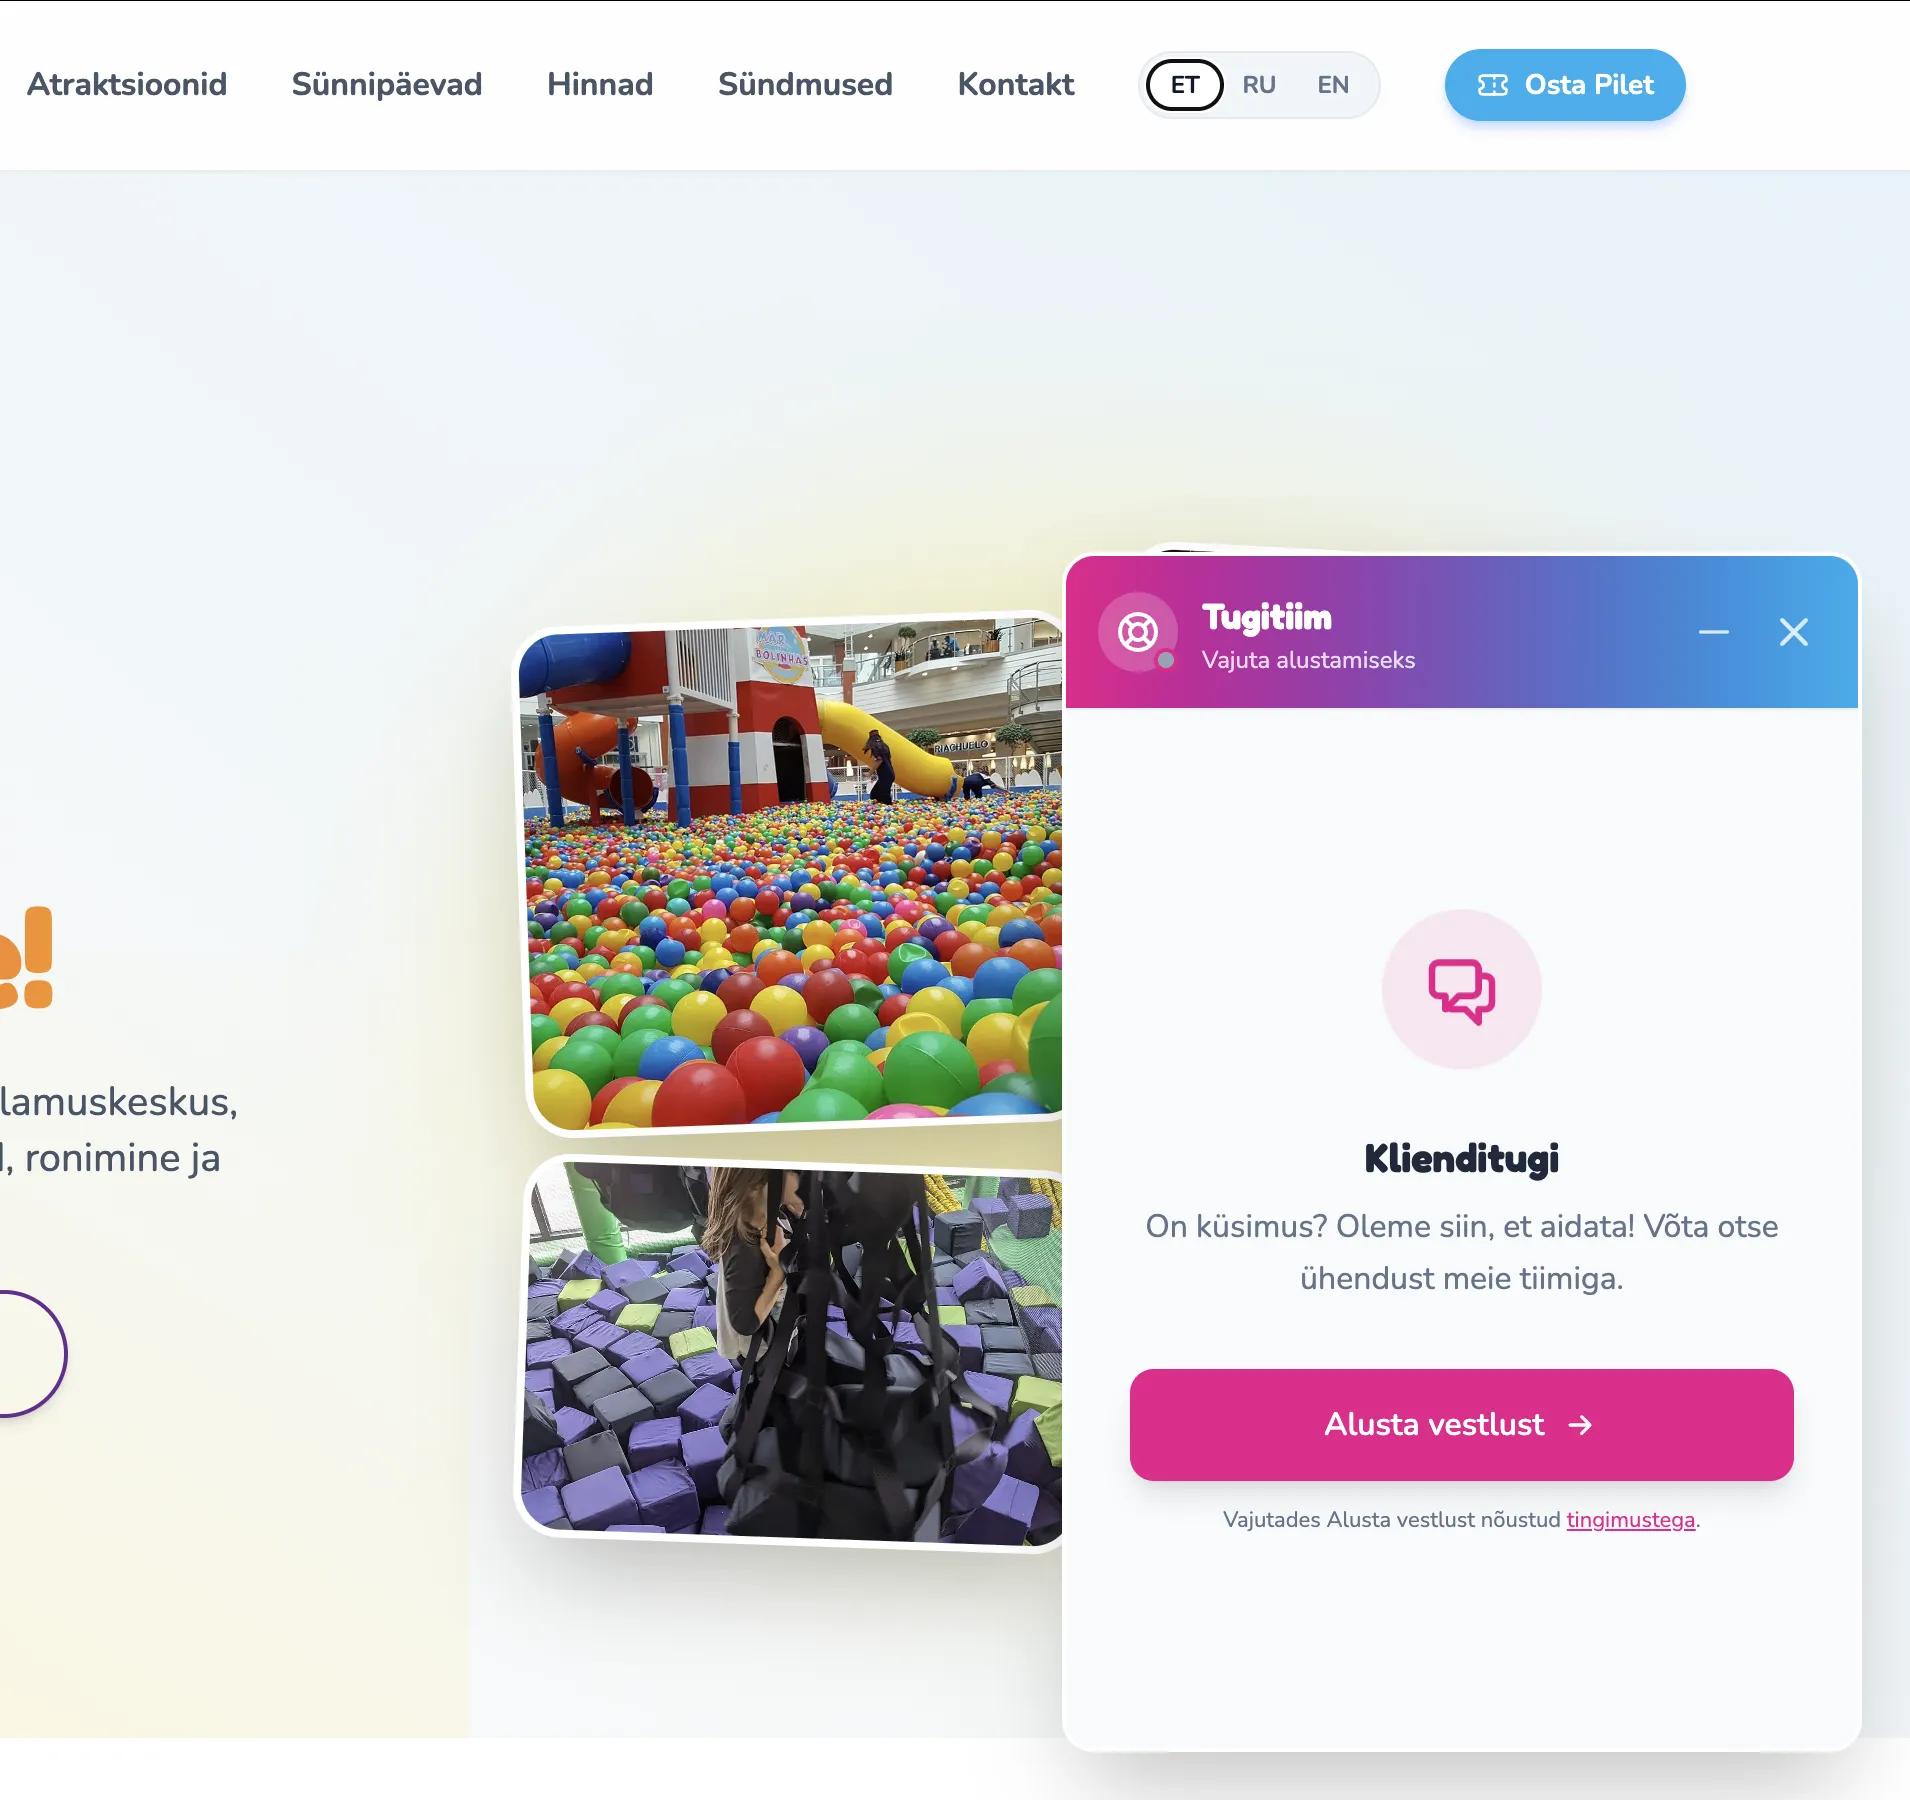Viewport: 1910px width, 1800px height.
Task: Click the grey status dot on avatar
Action: click(1166, 660)
